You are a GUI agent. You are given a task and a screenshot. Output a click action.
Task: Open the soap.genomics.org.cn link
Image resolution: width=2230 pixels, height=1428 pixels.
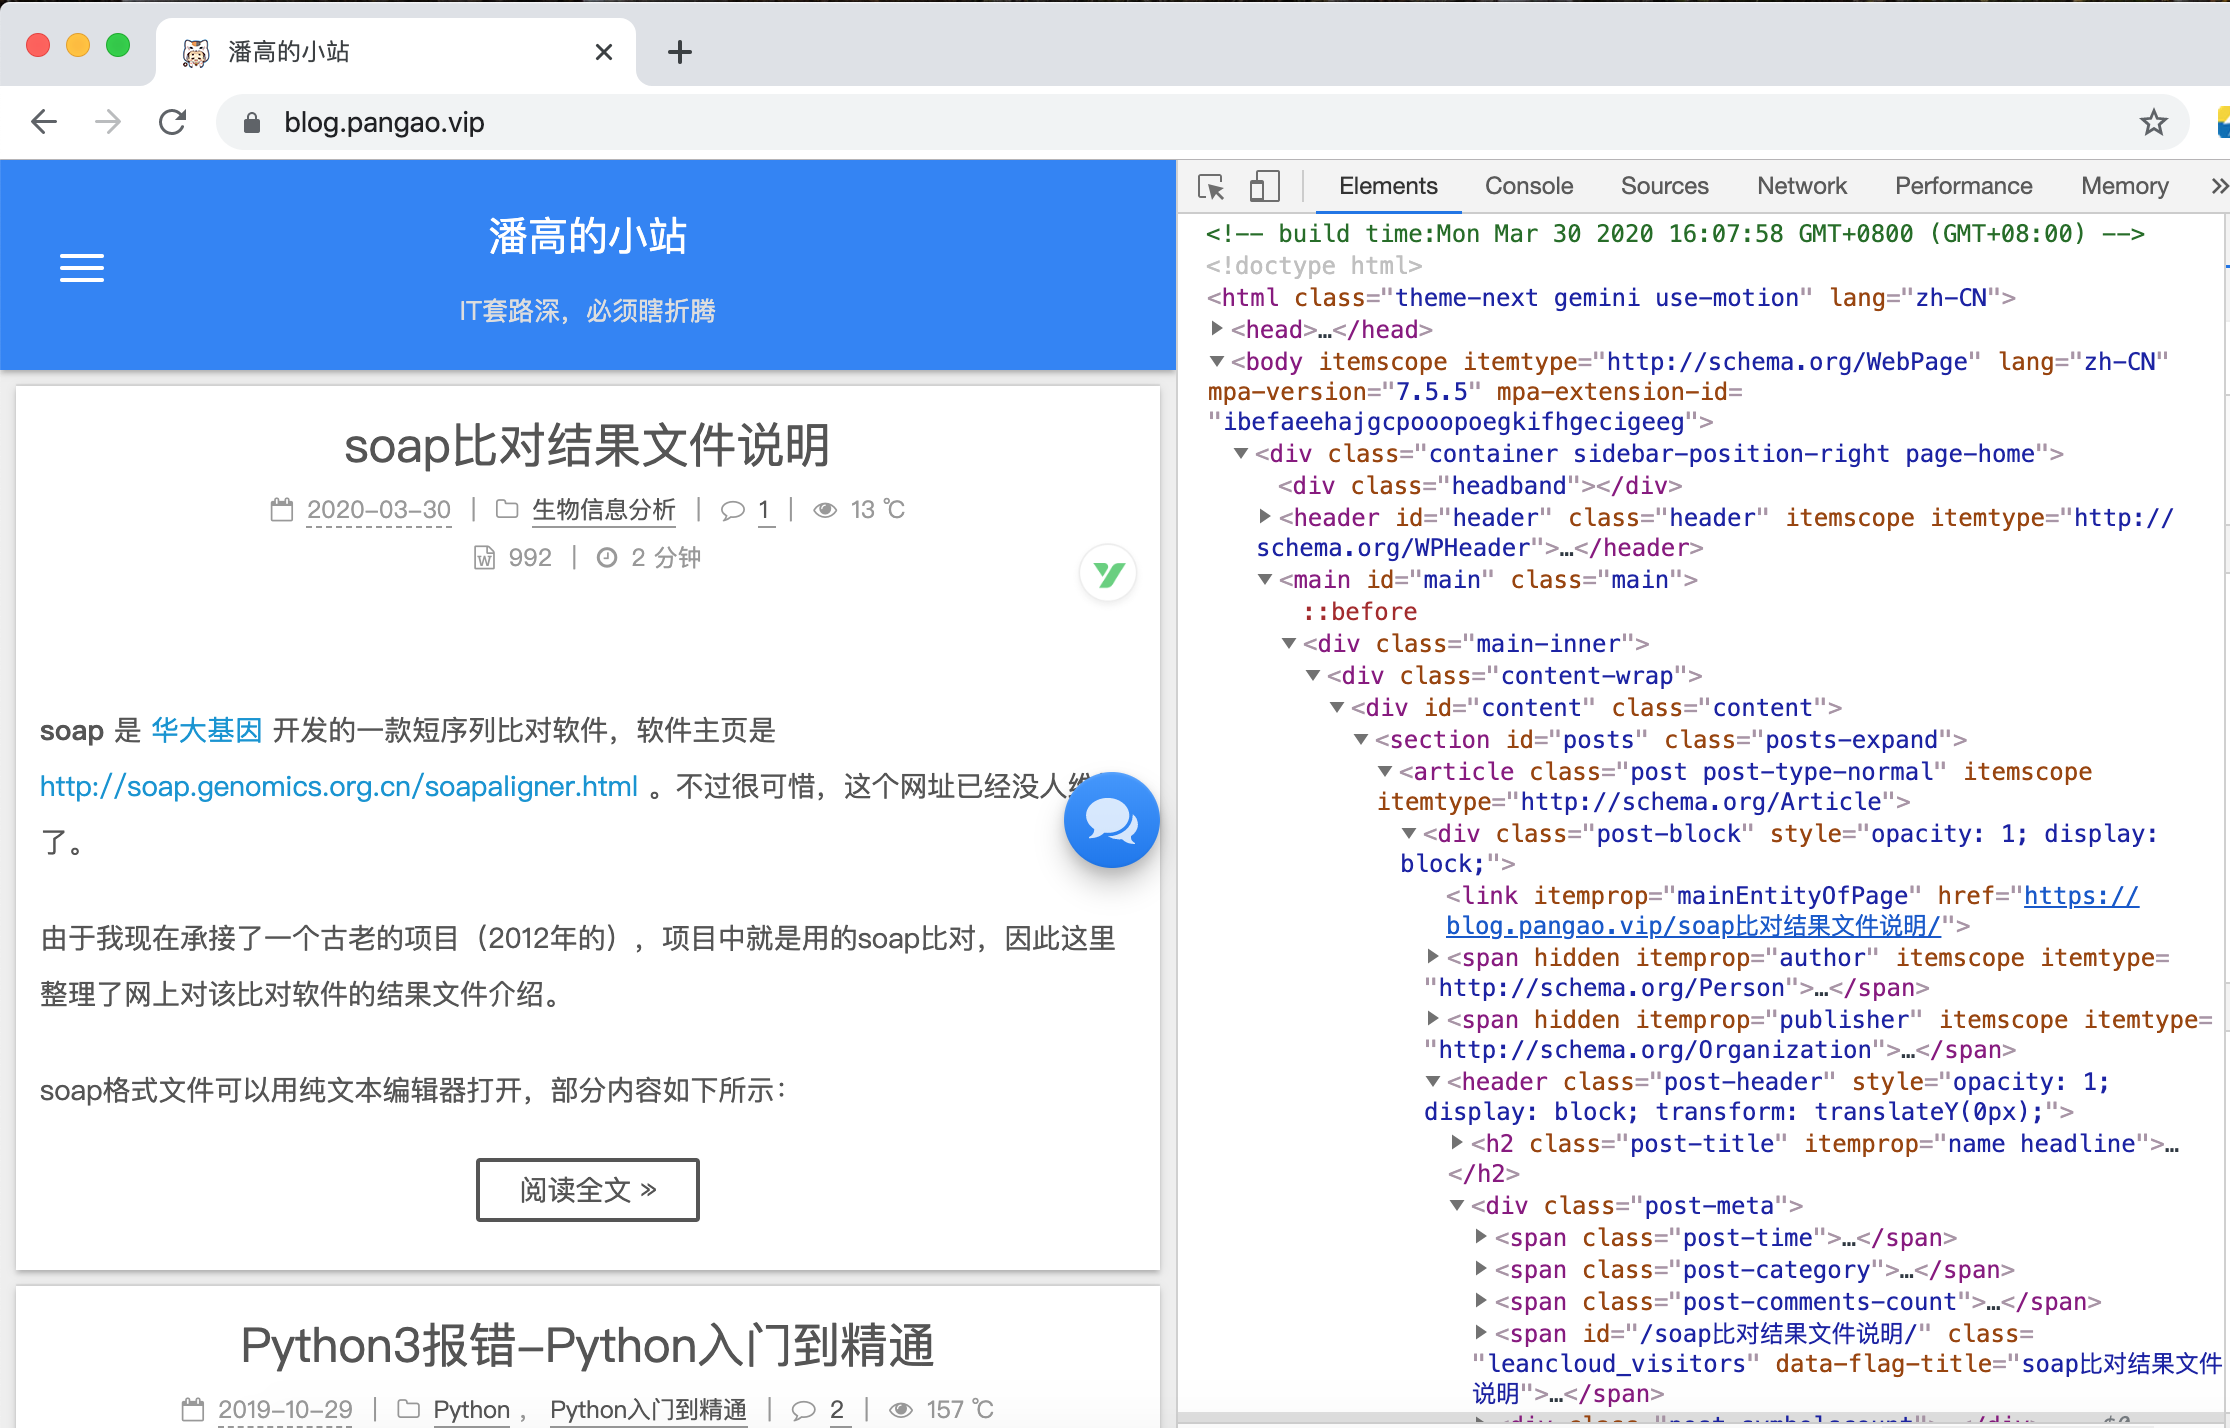pyautogui.click(x=338, y=787)
